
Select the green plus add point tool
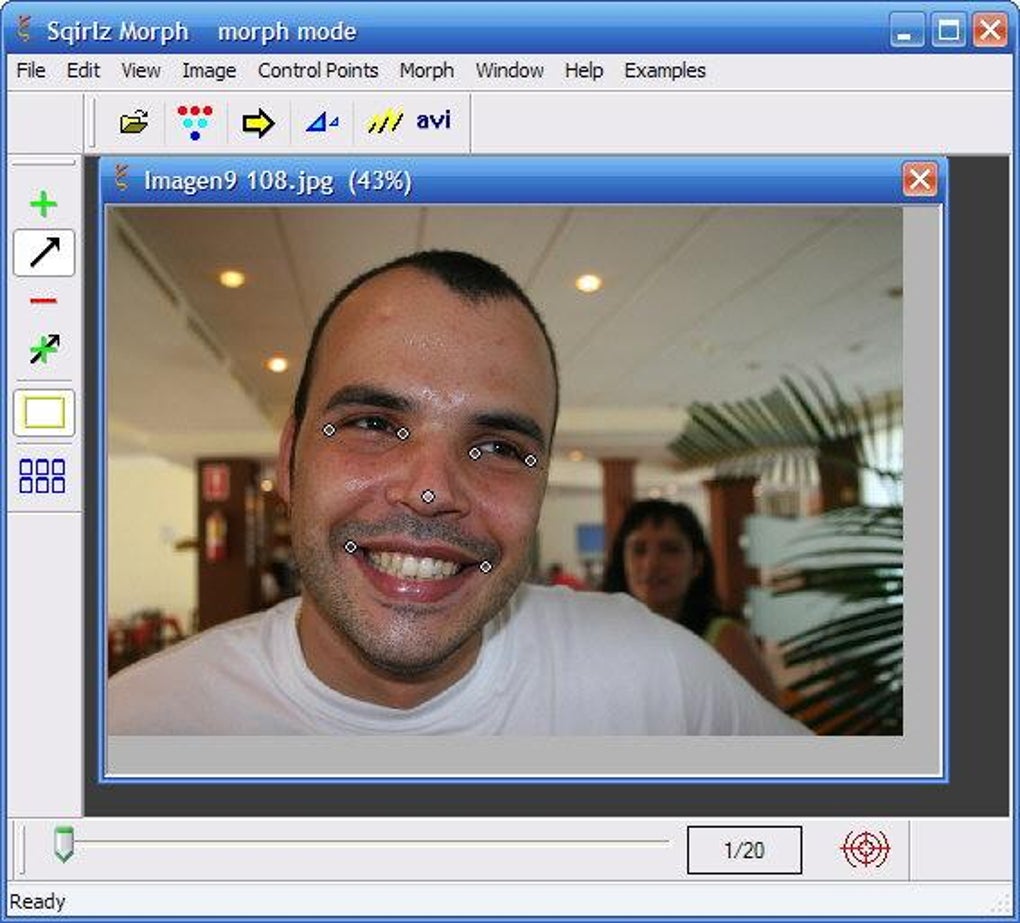click(x=44, y=204)
